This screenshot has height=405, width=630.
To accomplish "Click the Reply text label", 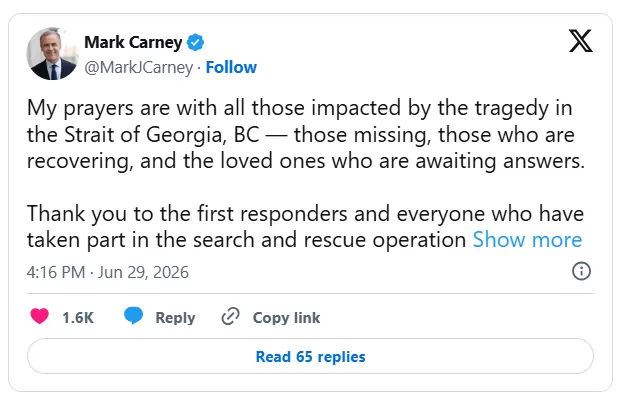I will click(175, 318).
